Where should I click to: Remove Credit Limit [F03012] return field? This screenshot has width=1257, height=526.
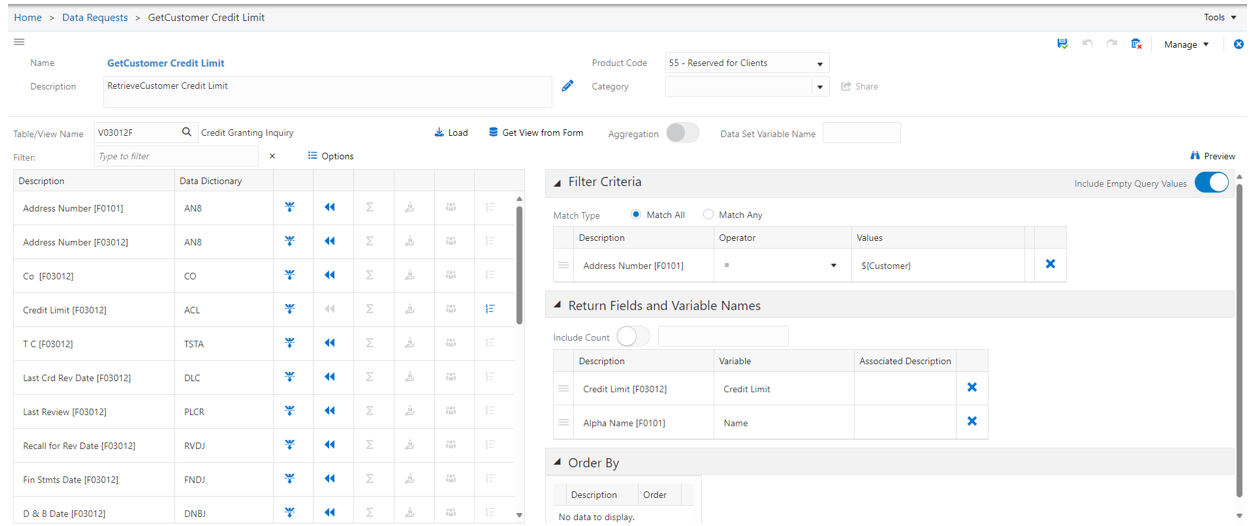point(972,388)
